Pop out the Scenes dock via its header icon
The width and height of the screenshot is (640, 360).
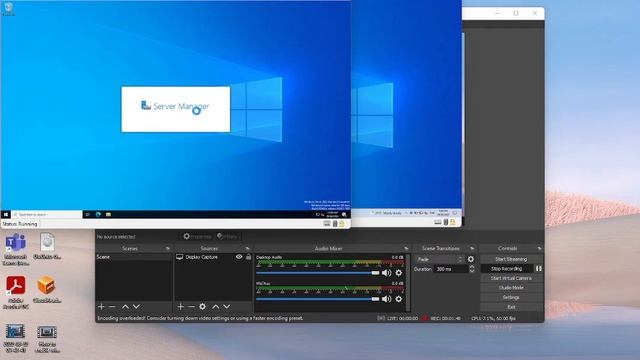[167, 248]
